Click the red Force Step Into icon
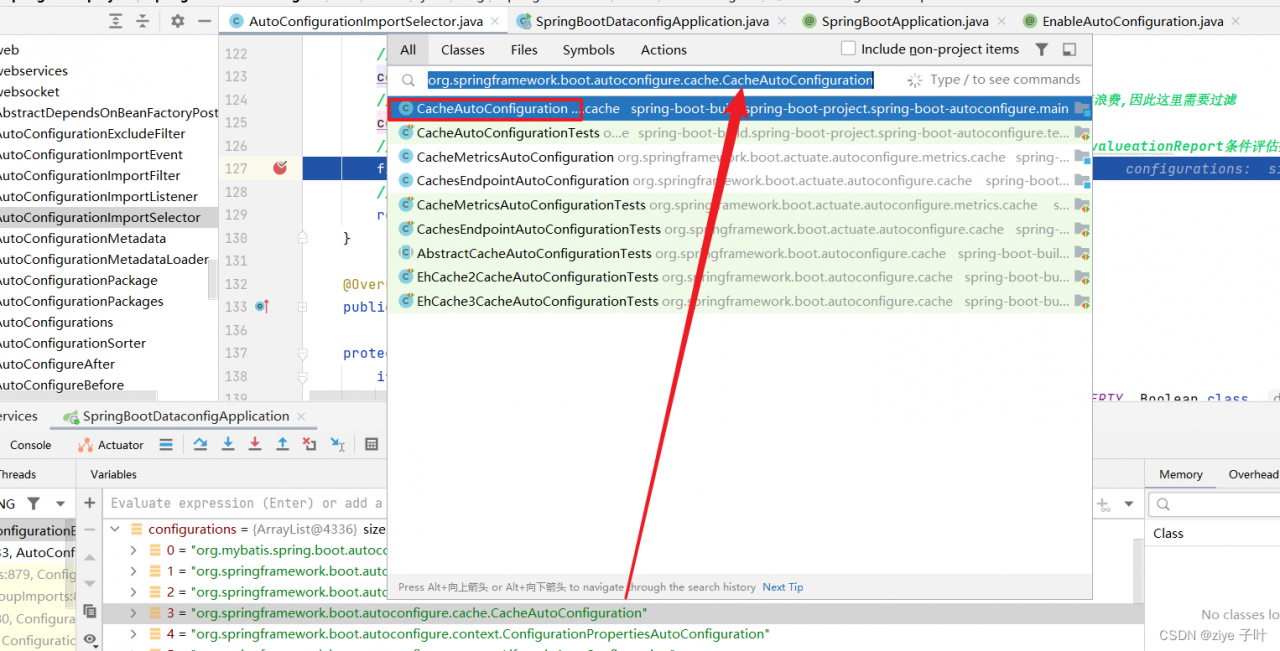The height and width of the screenshot is (651, 1280). click(x=255, y=444)
